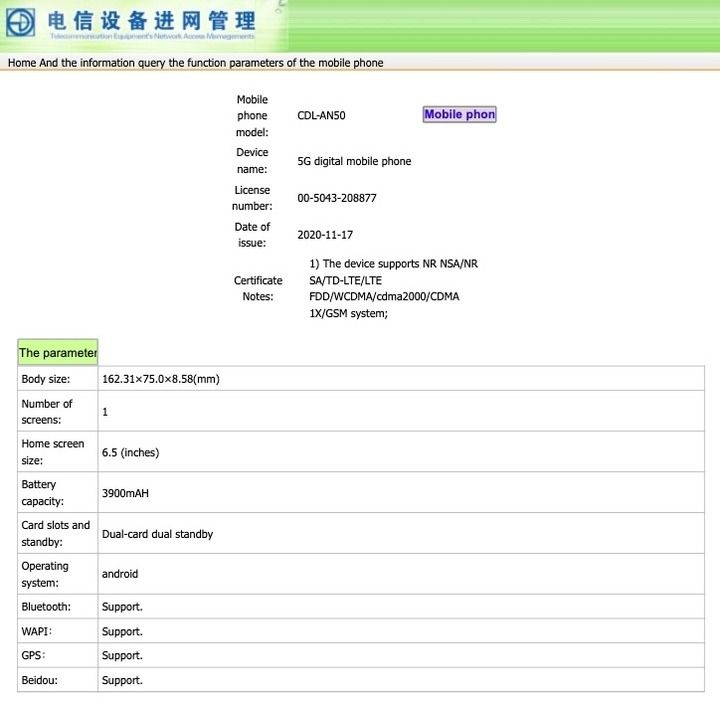Image resolution: width=720 pixels, height=701 pixels.
Task: Select the model value CDL-AN50
Action: (x=321, y=115)
